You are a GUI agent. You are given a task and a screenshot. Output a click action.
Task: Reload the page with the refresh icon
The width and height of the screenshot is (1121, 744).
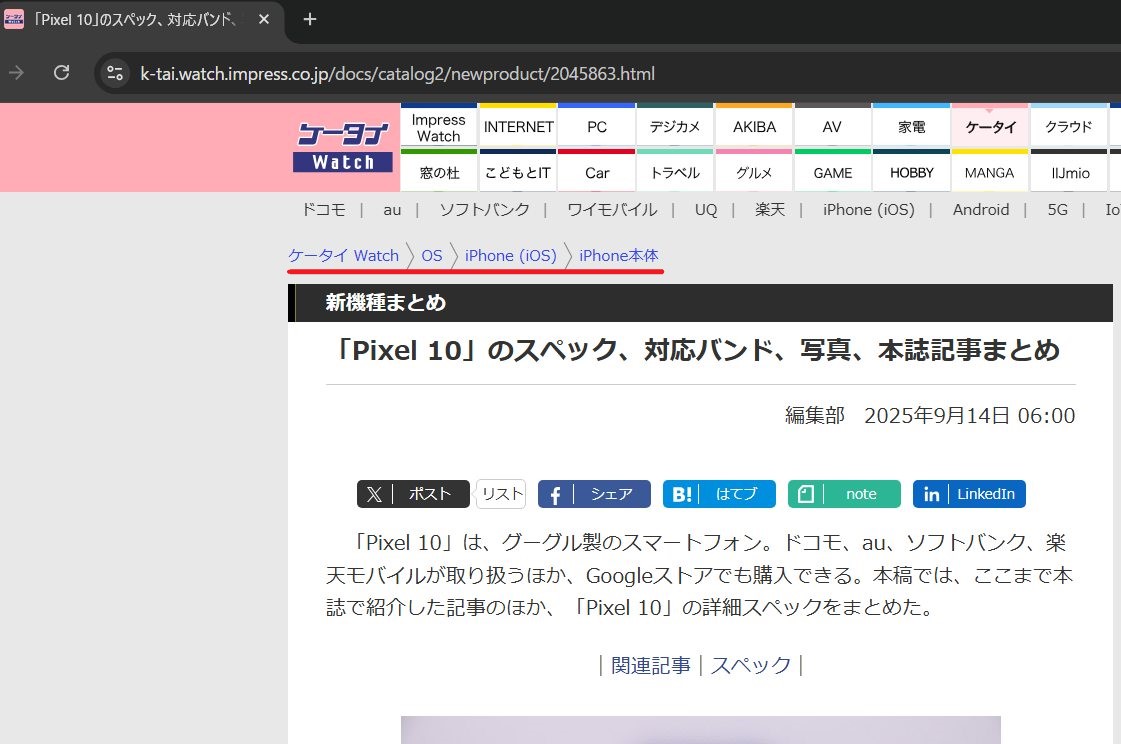[61, 73]
